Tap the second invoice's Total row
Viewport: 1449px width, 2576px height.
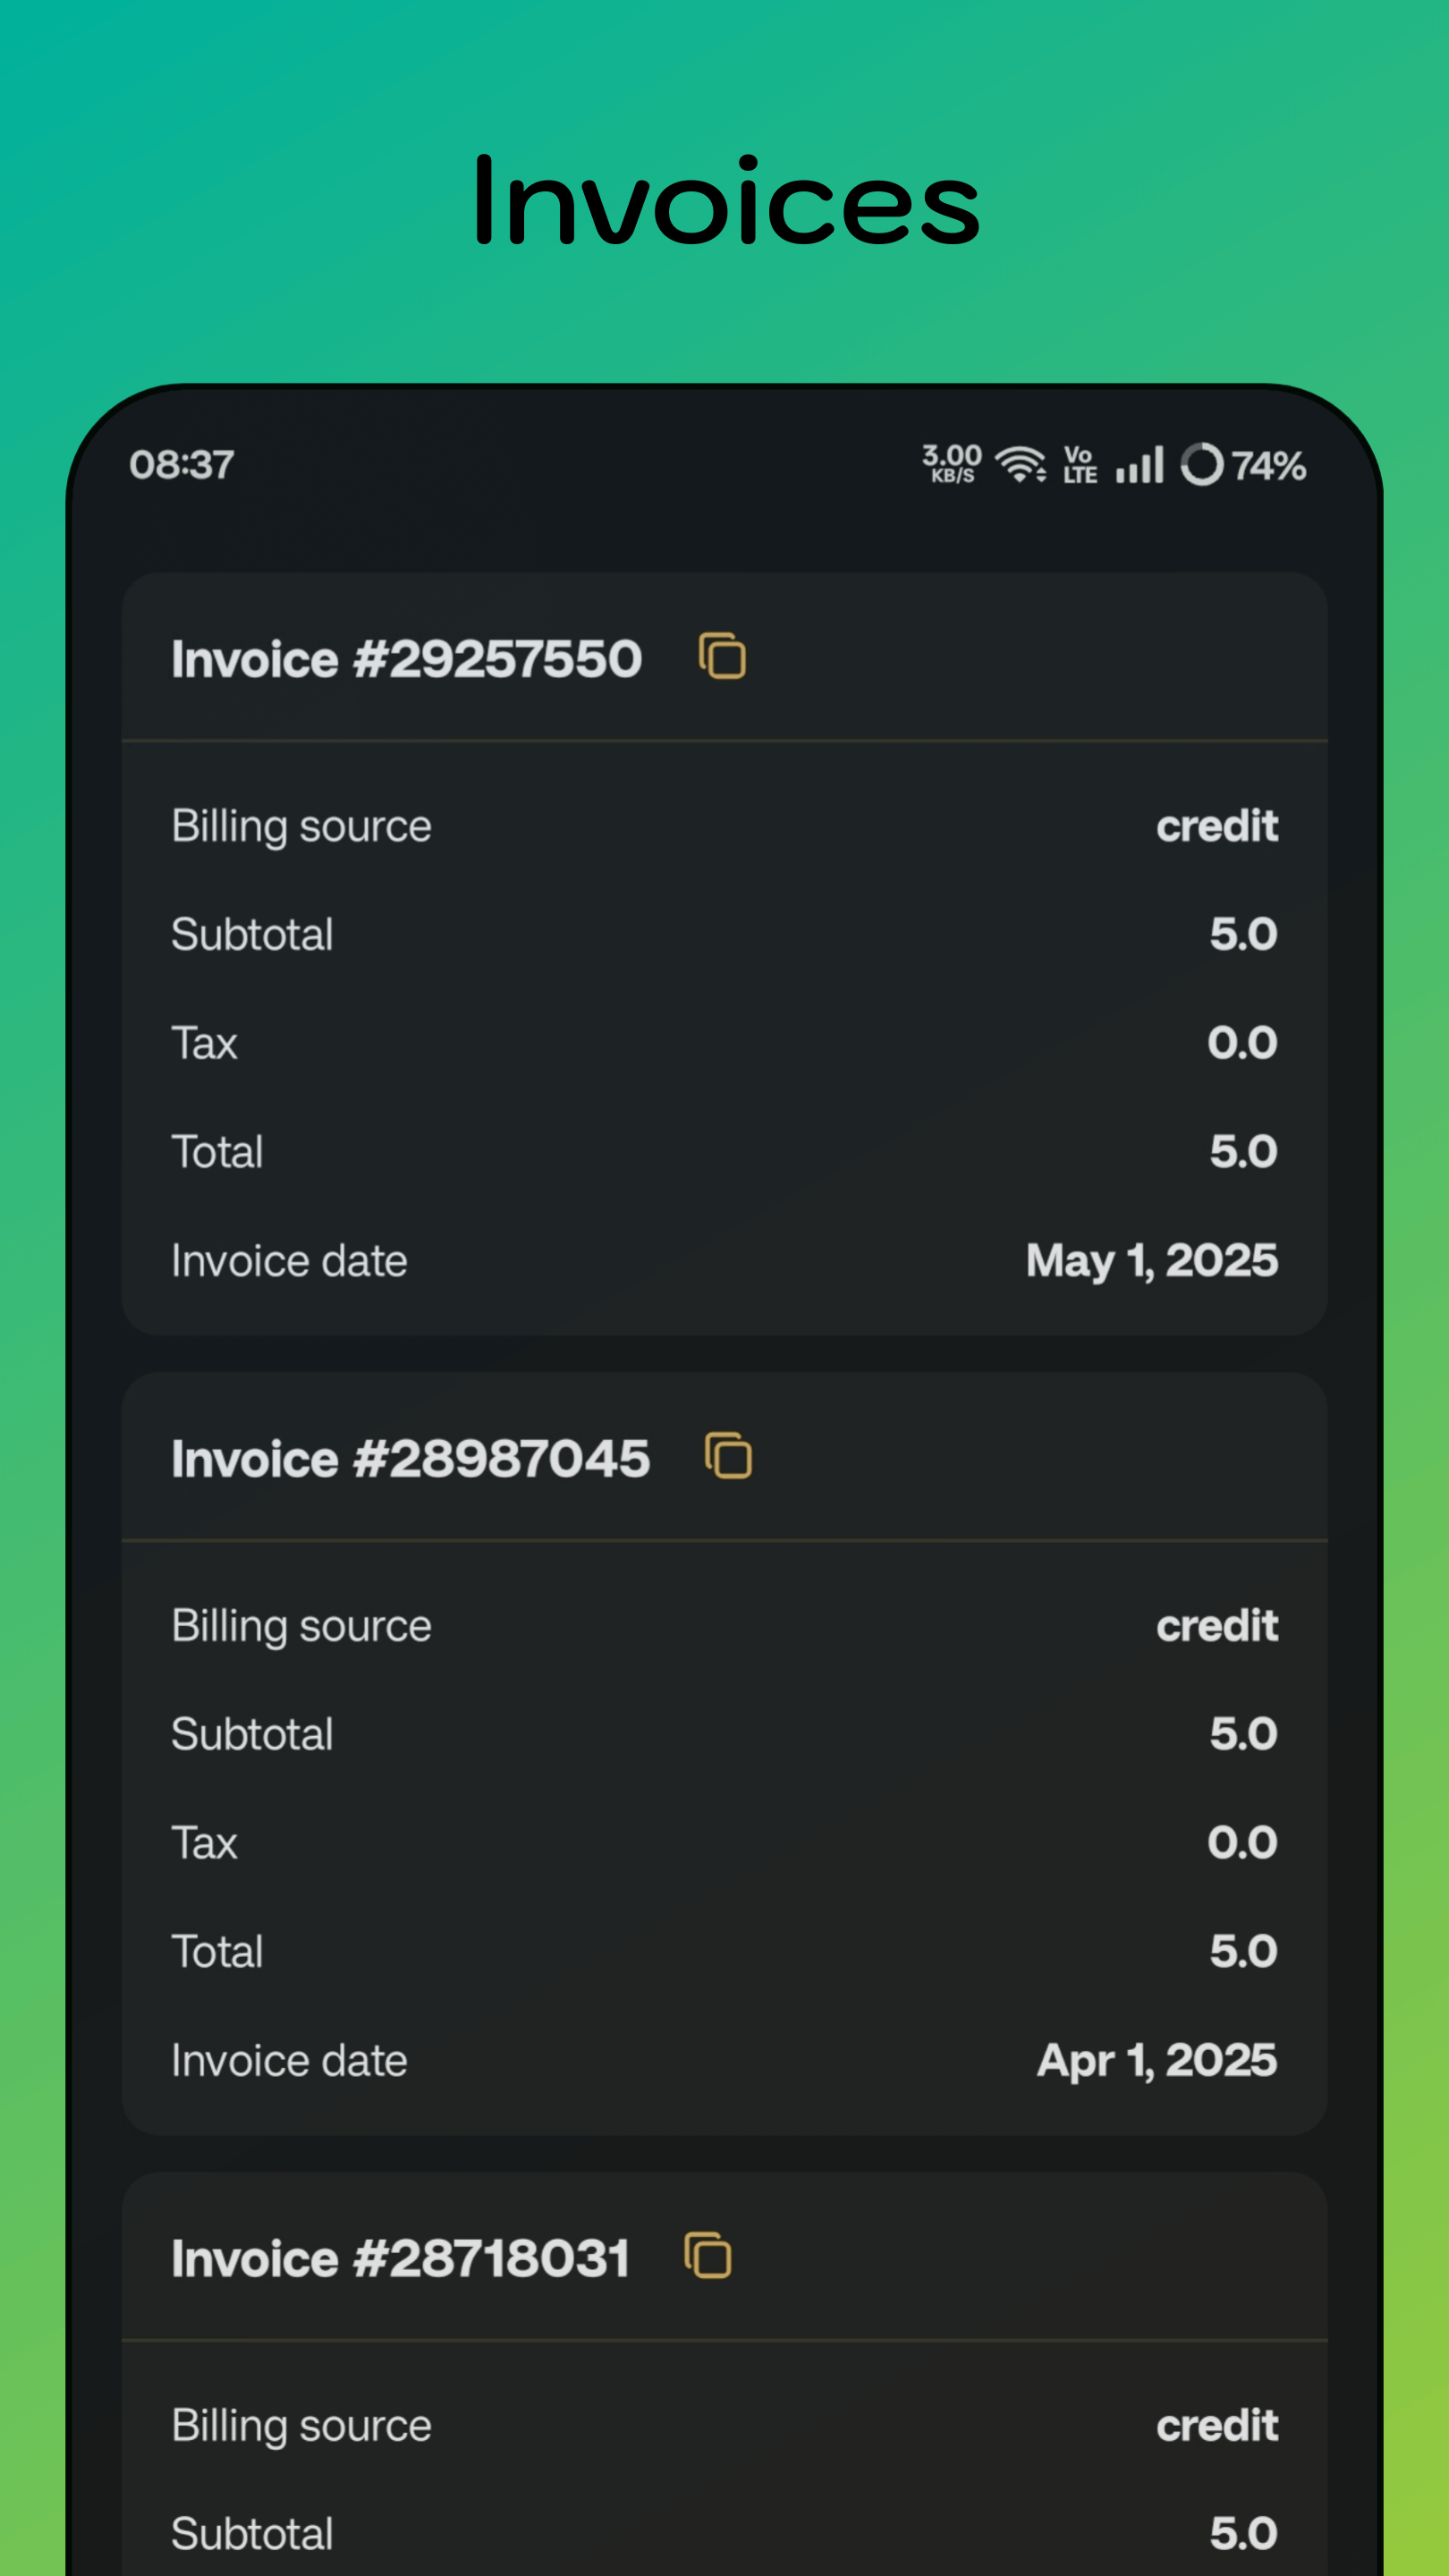(724, 1951)
